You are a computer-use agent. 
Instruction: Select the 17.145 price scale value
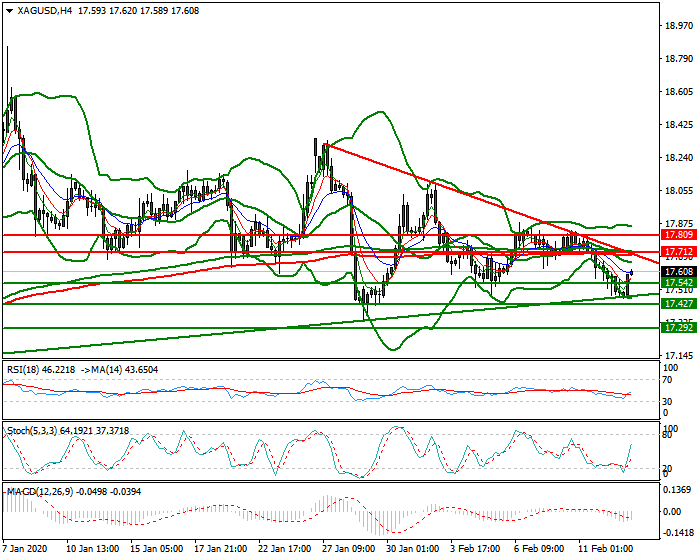pyautogui.click(x=679, y=356)
